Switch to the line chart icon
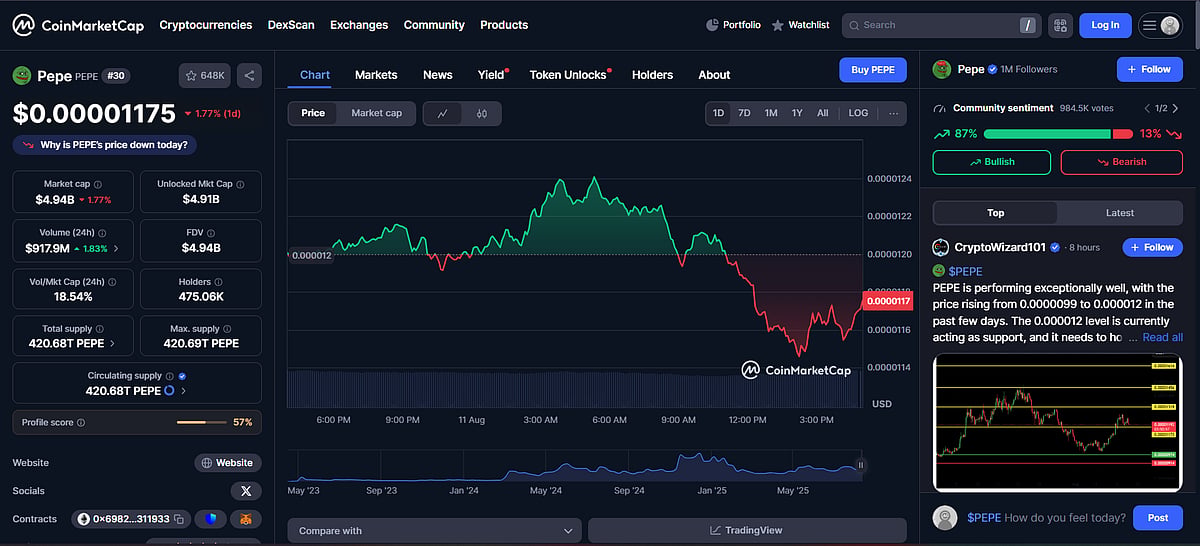Screen dimensions: 1200x546 click(442, 113)
